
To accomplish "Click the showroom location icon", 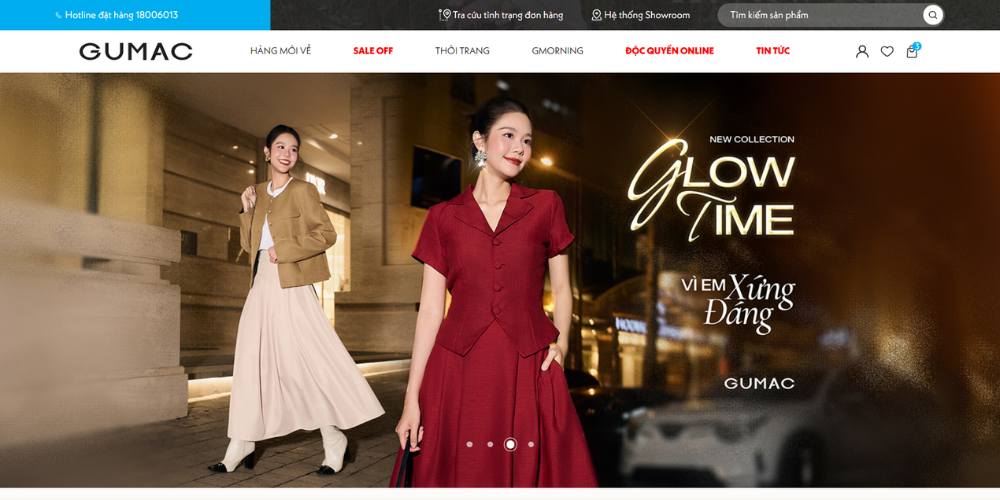I will 596,15.
